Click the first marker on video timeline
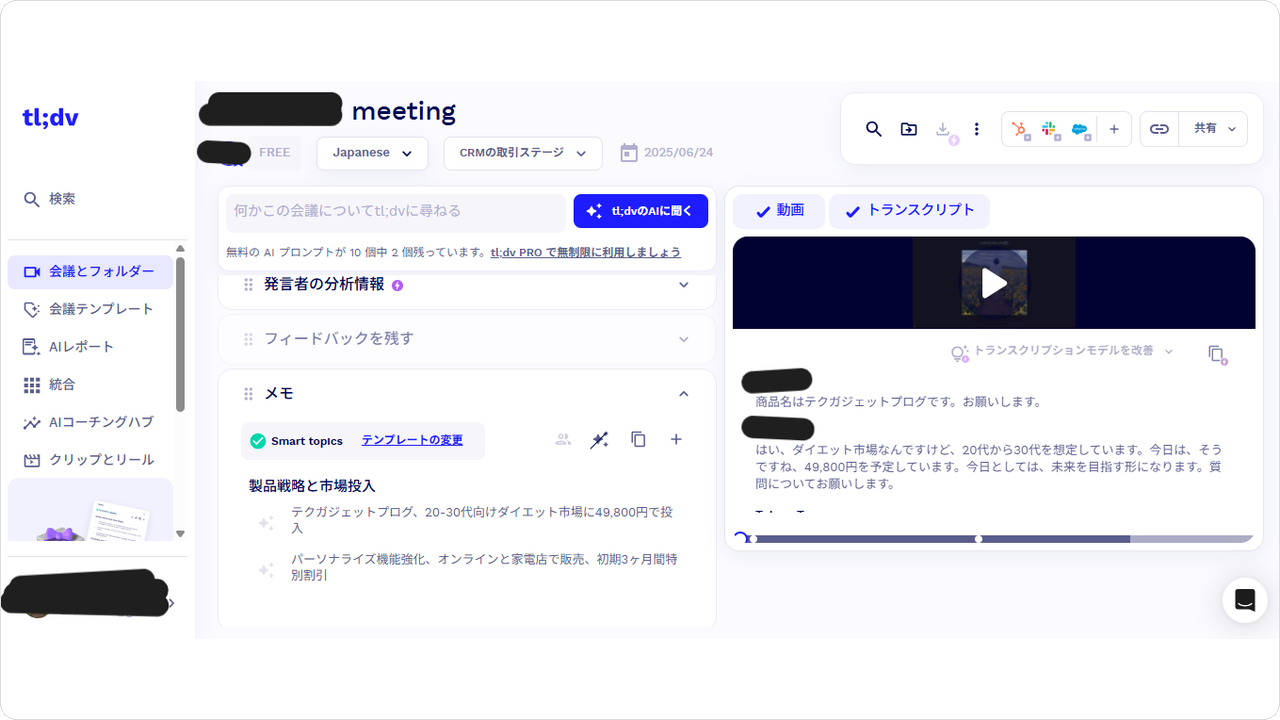Viewport: 1280px width, 720px height. [x=752, y=539]
